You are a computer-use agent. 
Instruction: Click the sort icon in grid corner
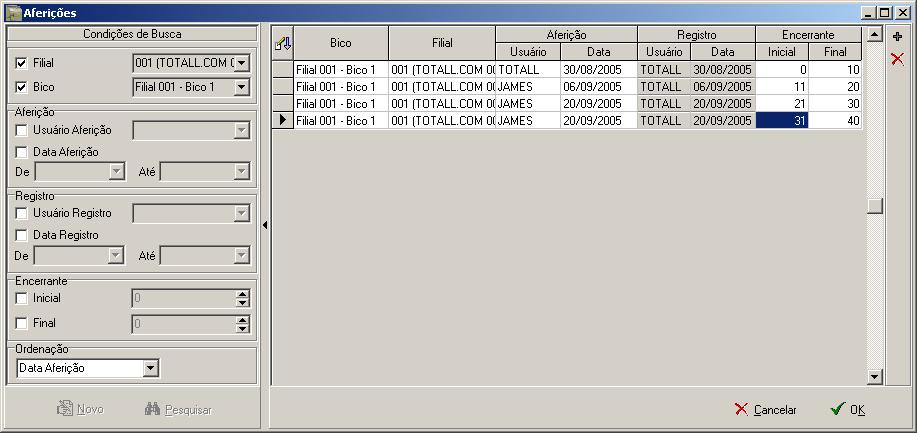(x=283, y=43)
